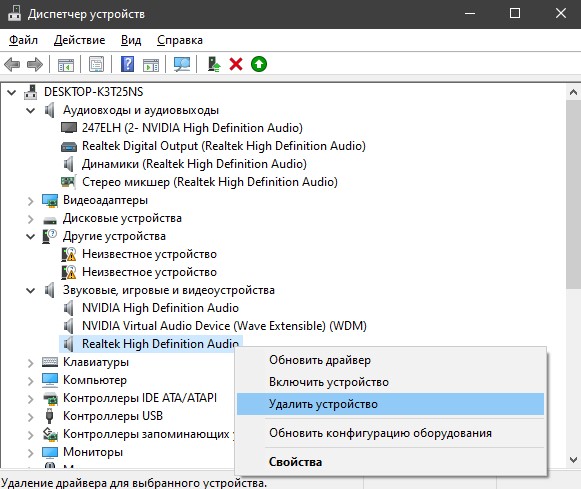Click the Forward arrow toolbar icon
Screen dimensions: 581x489
(35, 64)
